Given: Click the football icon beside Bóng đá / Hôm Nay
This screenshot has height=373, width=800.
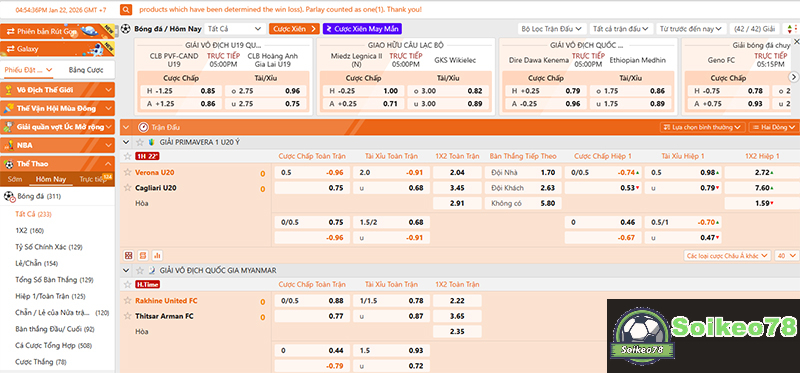Looking at the screenshot, I should (126, 29).
